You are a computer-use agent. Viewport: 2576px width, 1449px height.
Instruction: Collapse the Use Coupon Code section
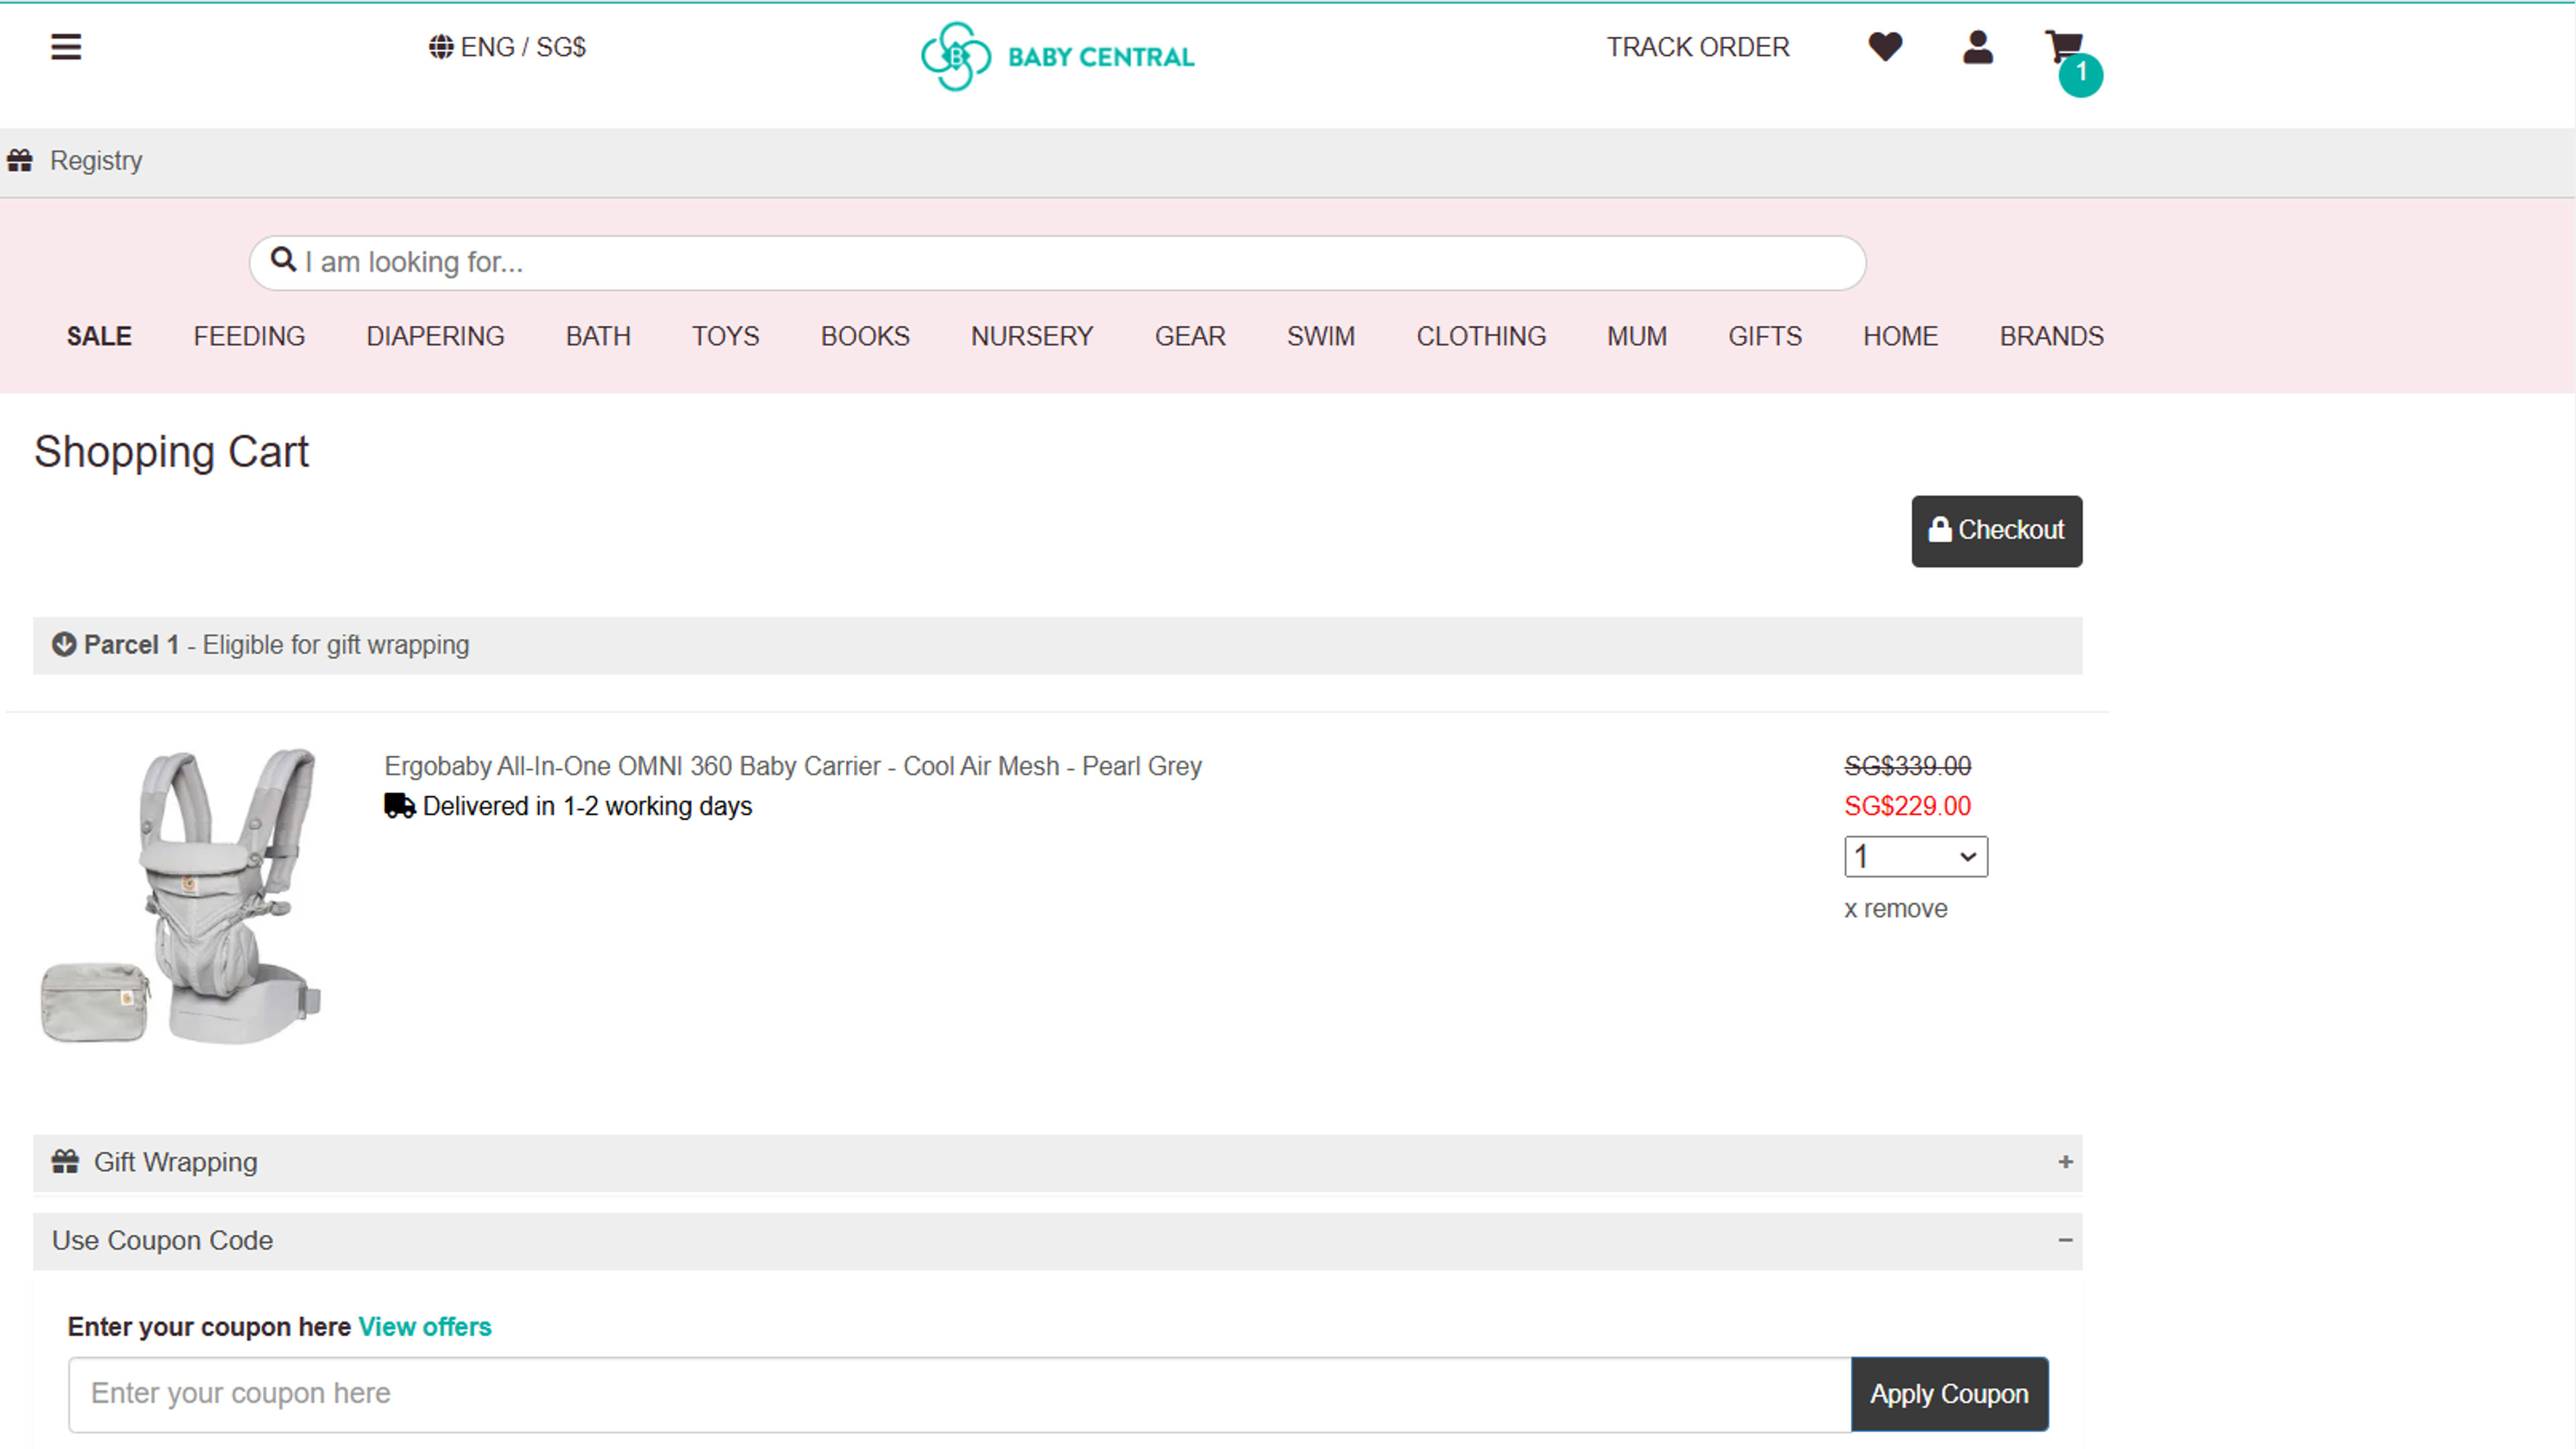[x=2065, y=1240]
